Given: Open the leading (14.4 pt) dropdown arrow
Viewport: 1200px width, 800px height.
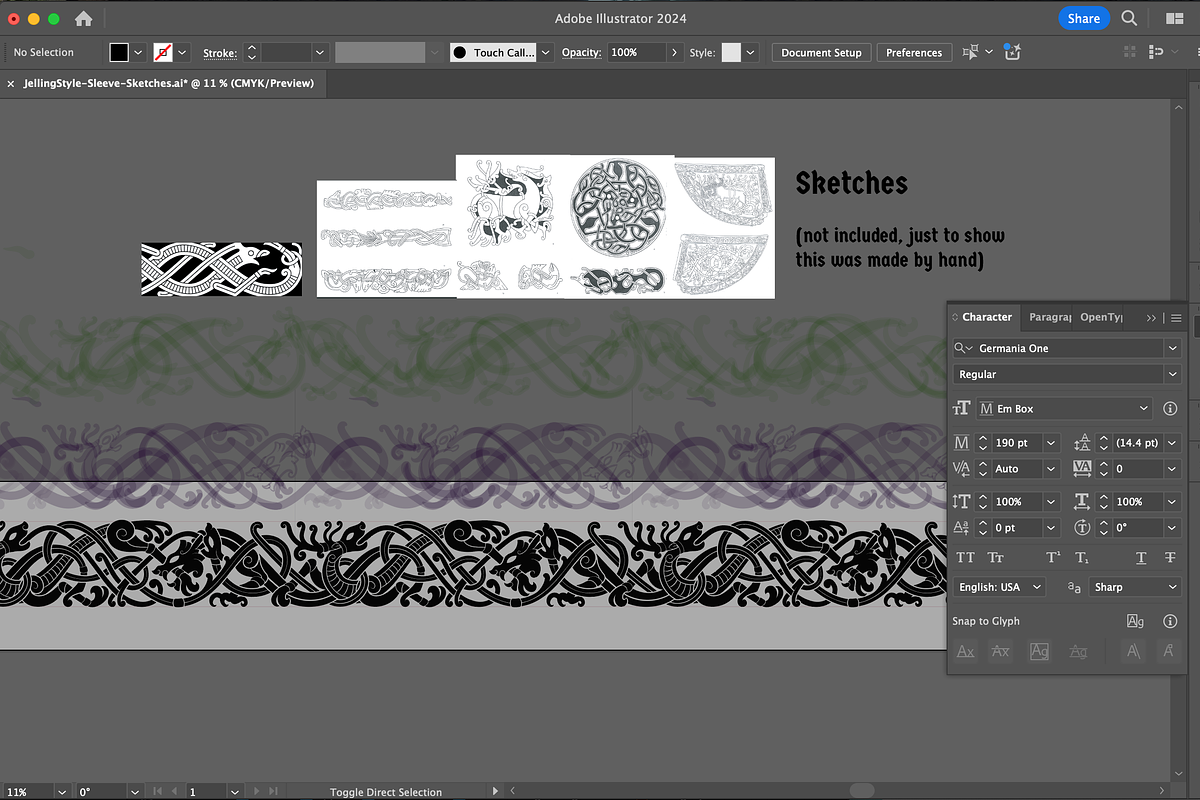Looking at the screenshot, I should point(1172,443).
